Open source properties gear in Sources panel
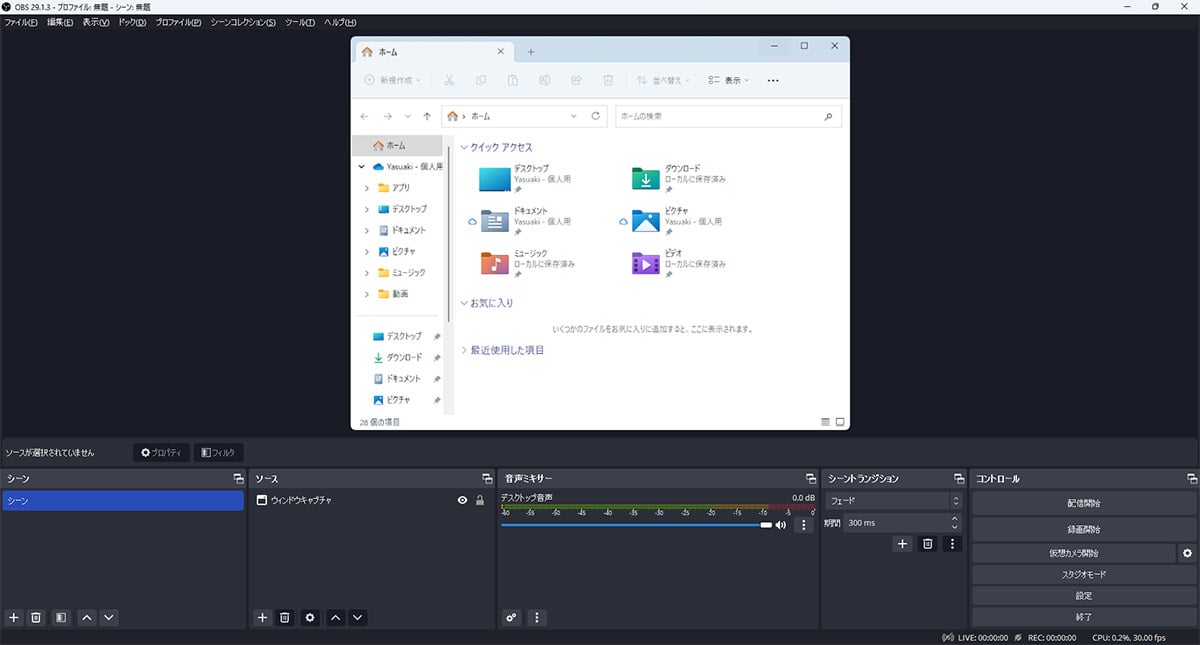Image resolution: width=1200 pixels, height=645 pixels. [310, 618]
